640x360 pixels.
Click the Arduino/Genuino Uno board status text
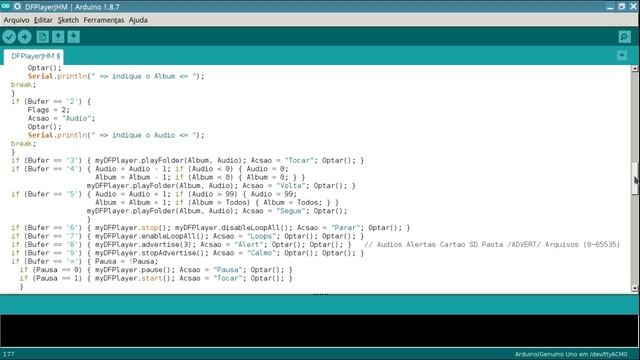pyautogui.click(x=571, y=354)
